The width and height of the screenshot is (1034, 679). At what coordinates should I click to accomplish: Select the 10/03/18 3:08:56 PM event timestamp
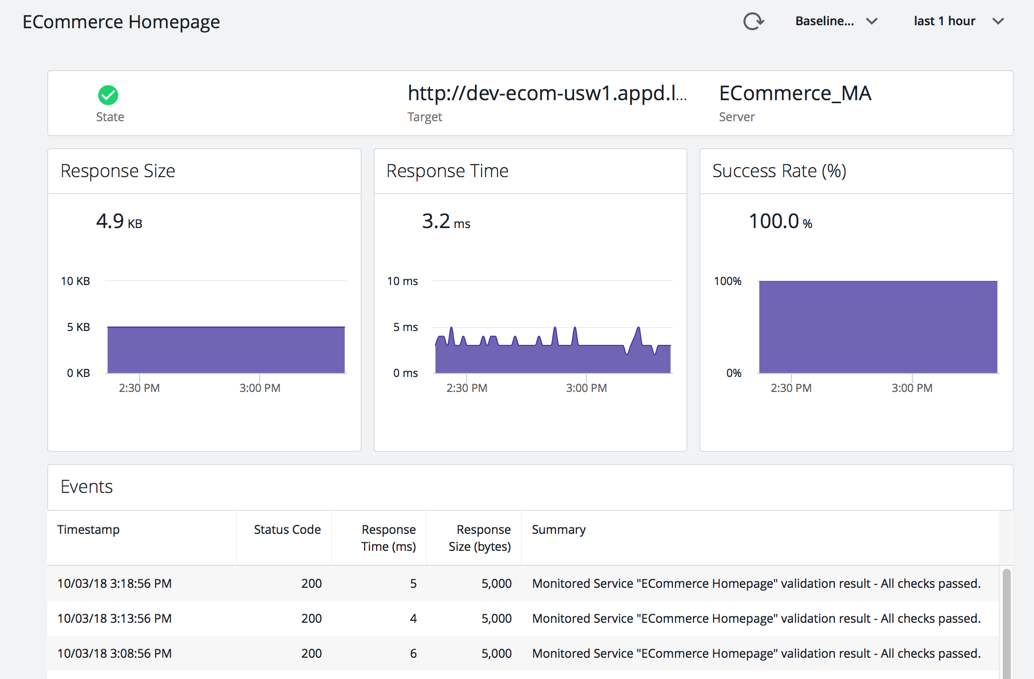[x=114, y=653]
